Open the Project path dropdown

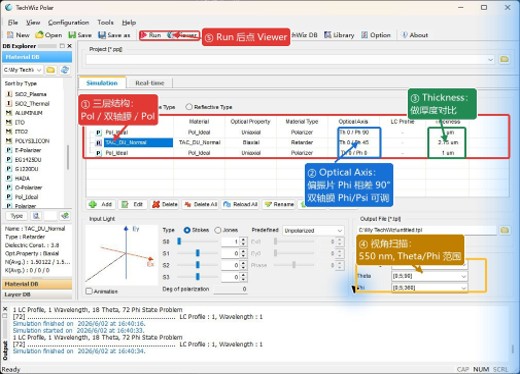[x=490, y=60]
